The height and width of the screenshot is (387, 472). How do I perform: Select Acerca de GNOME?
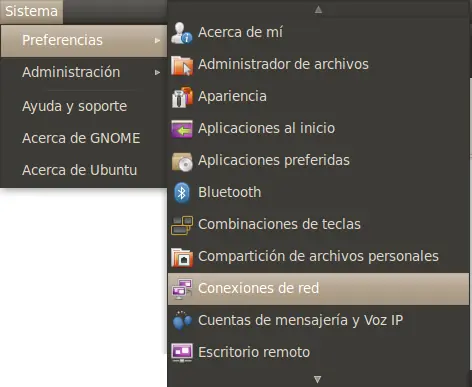point(84,138)
